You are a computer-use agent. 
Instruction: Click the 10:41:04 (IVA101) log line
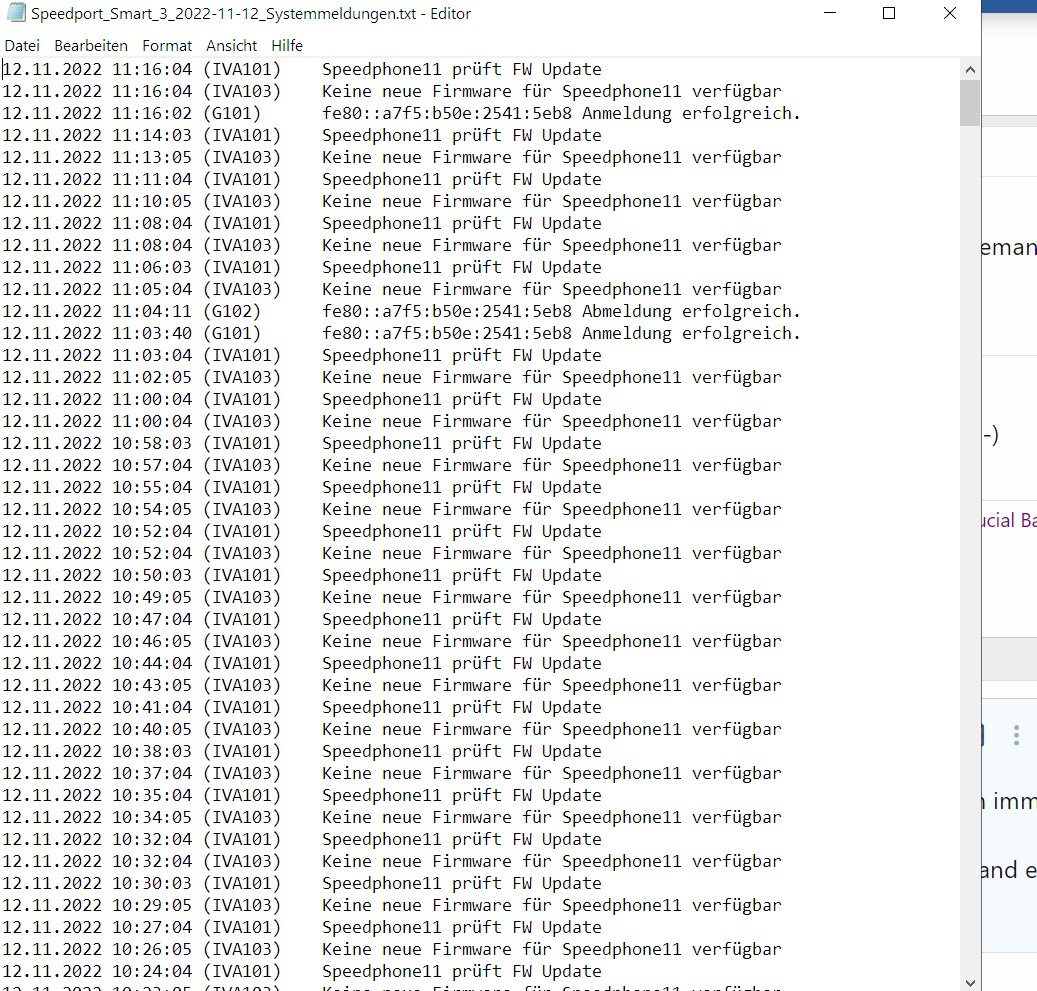coord(302,707)
